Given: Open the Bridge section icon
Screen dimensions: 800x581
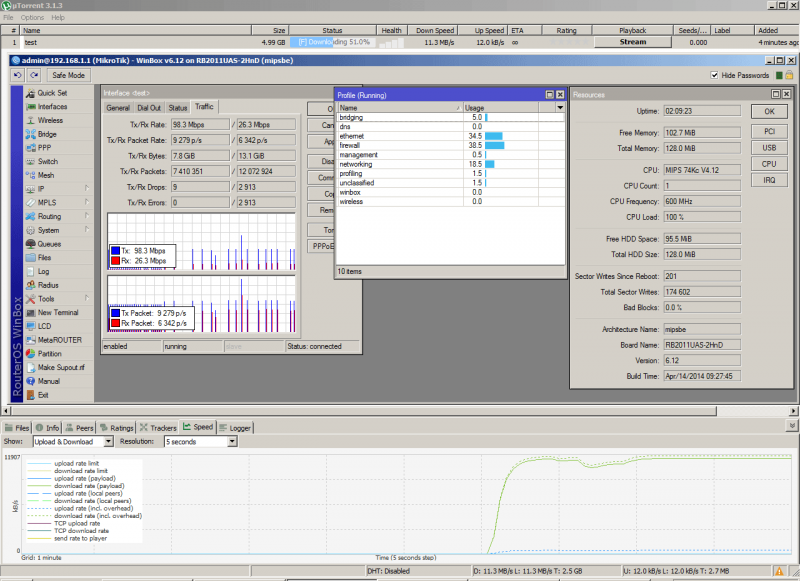Looking at the screenshot, I should (x=30, y=134).
